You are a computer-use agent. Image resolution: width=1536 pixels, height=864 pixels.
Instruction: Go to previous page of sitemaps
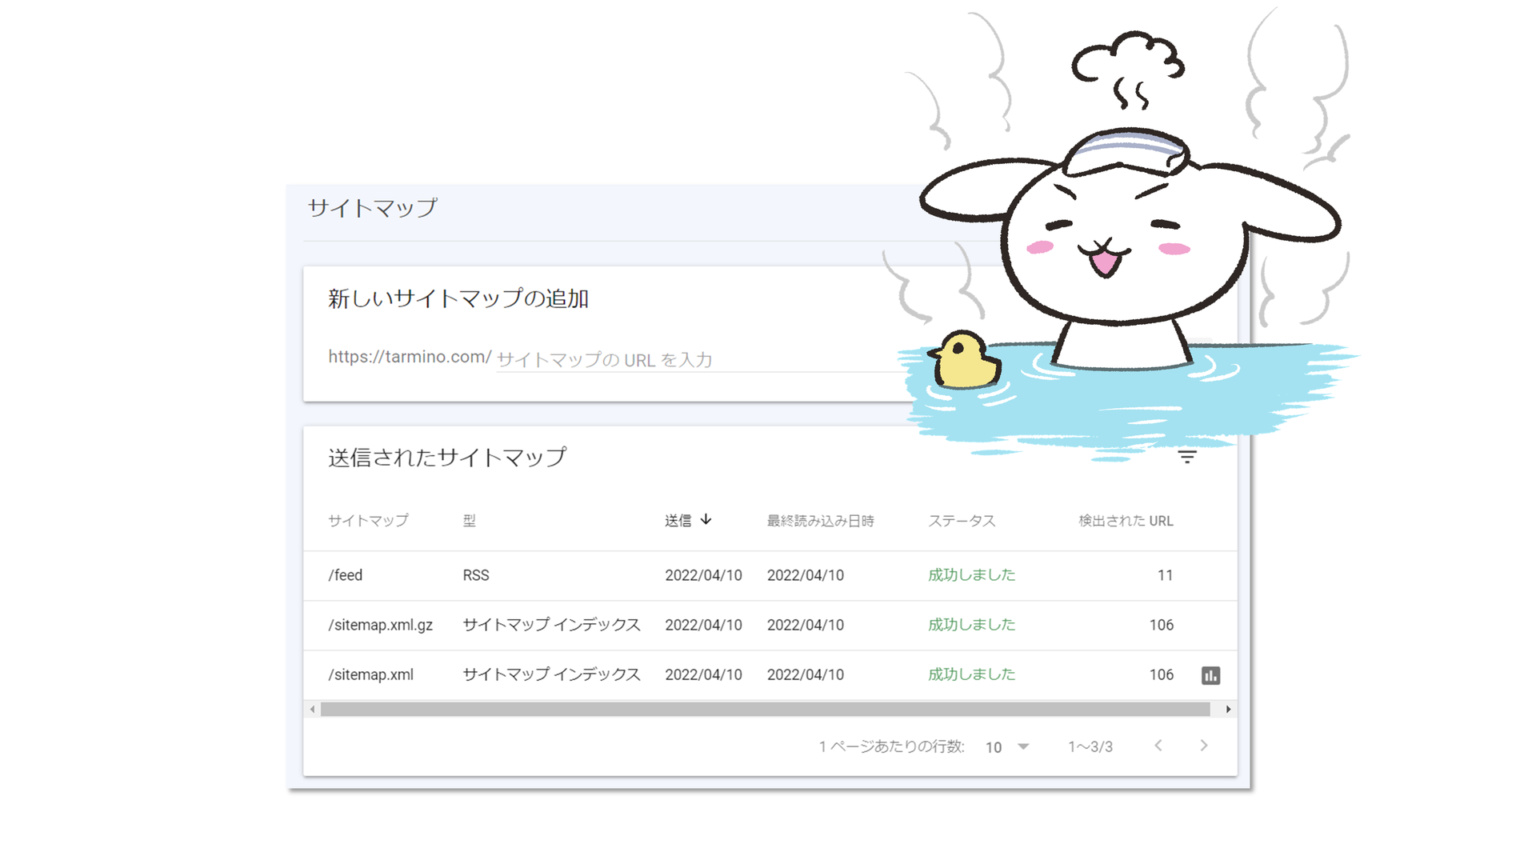1158,746
